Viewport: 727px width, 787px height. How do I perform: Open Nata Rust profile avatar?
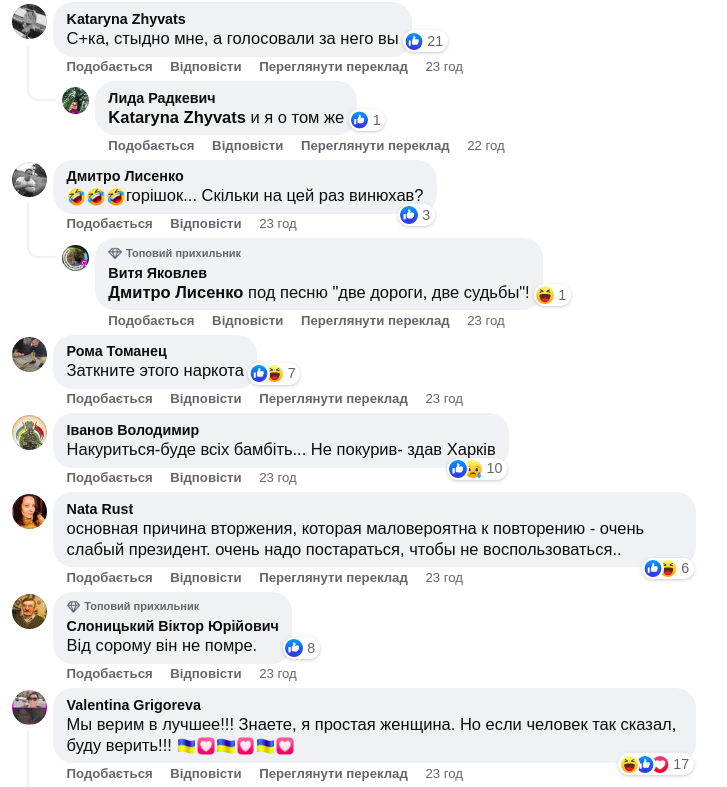click(29, 511)
